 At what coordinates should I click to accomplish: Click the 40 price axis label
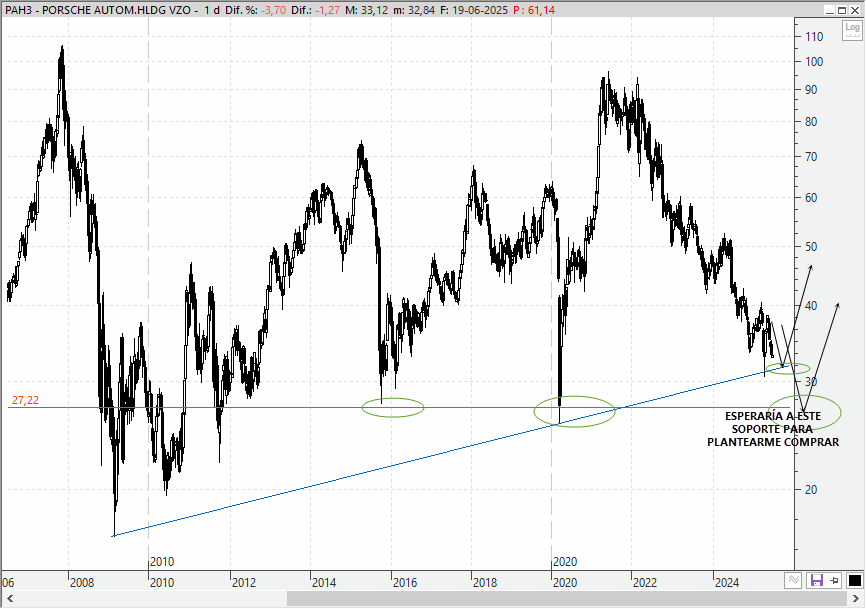(x=811, y=305)
